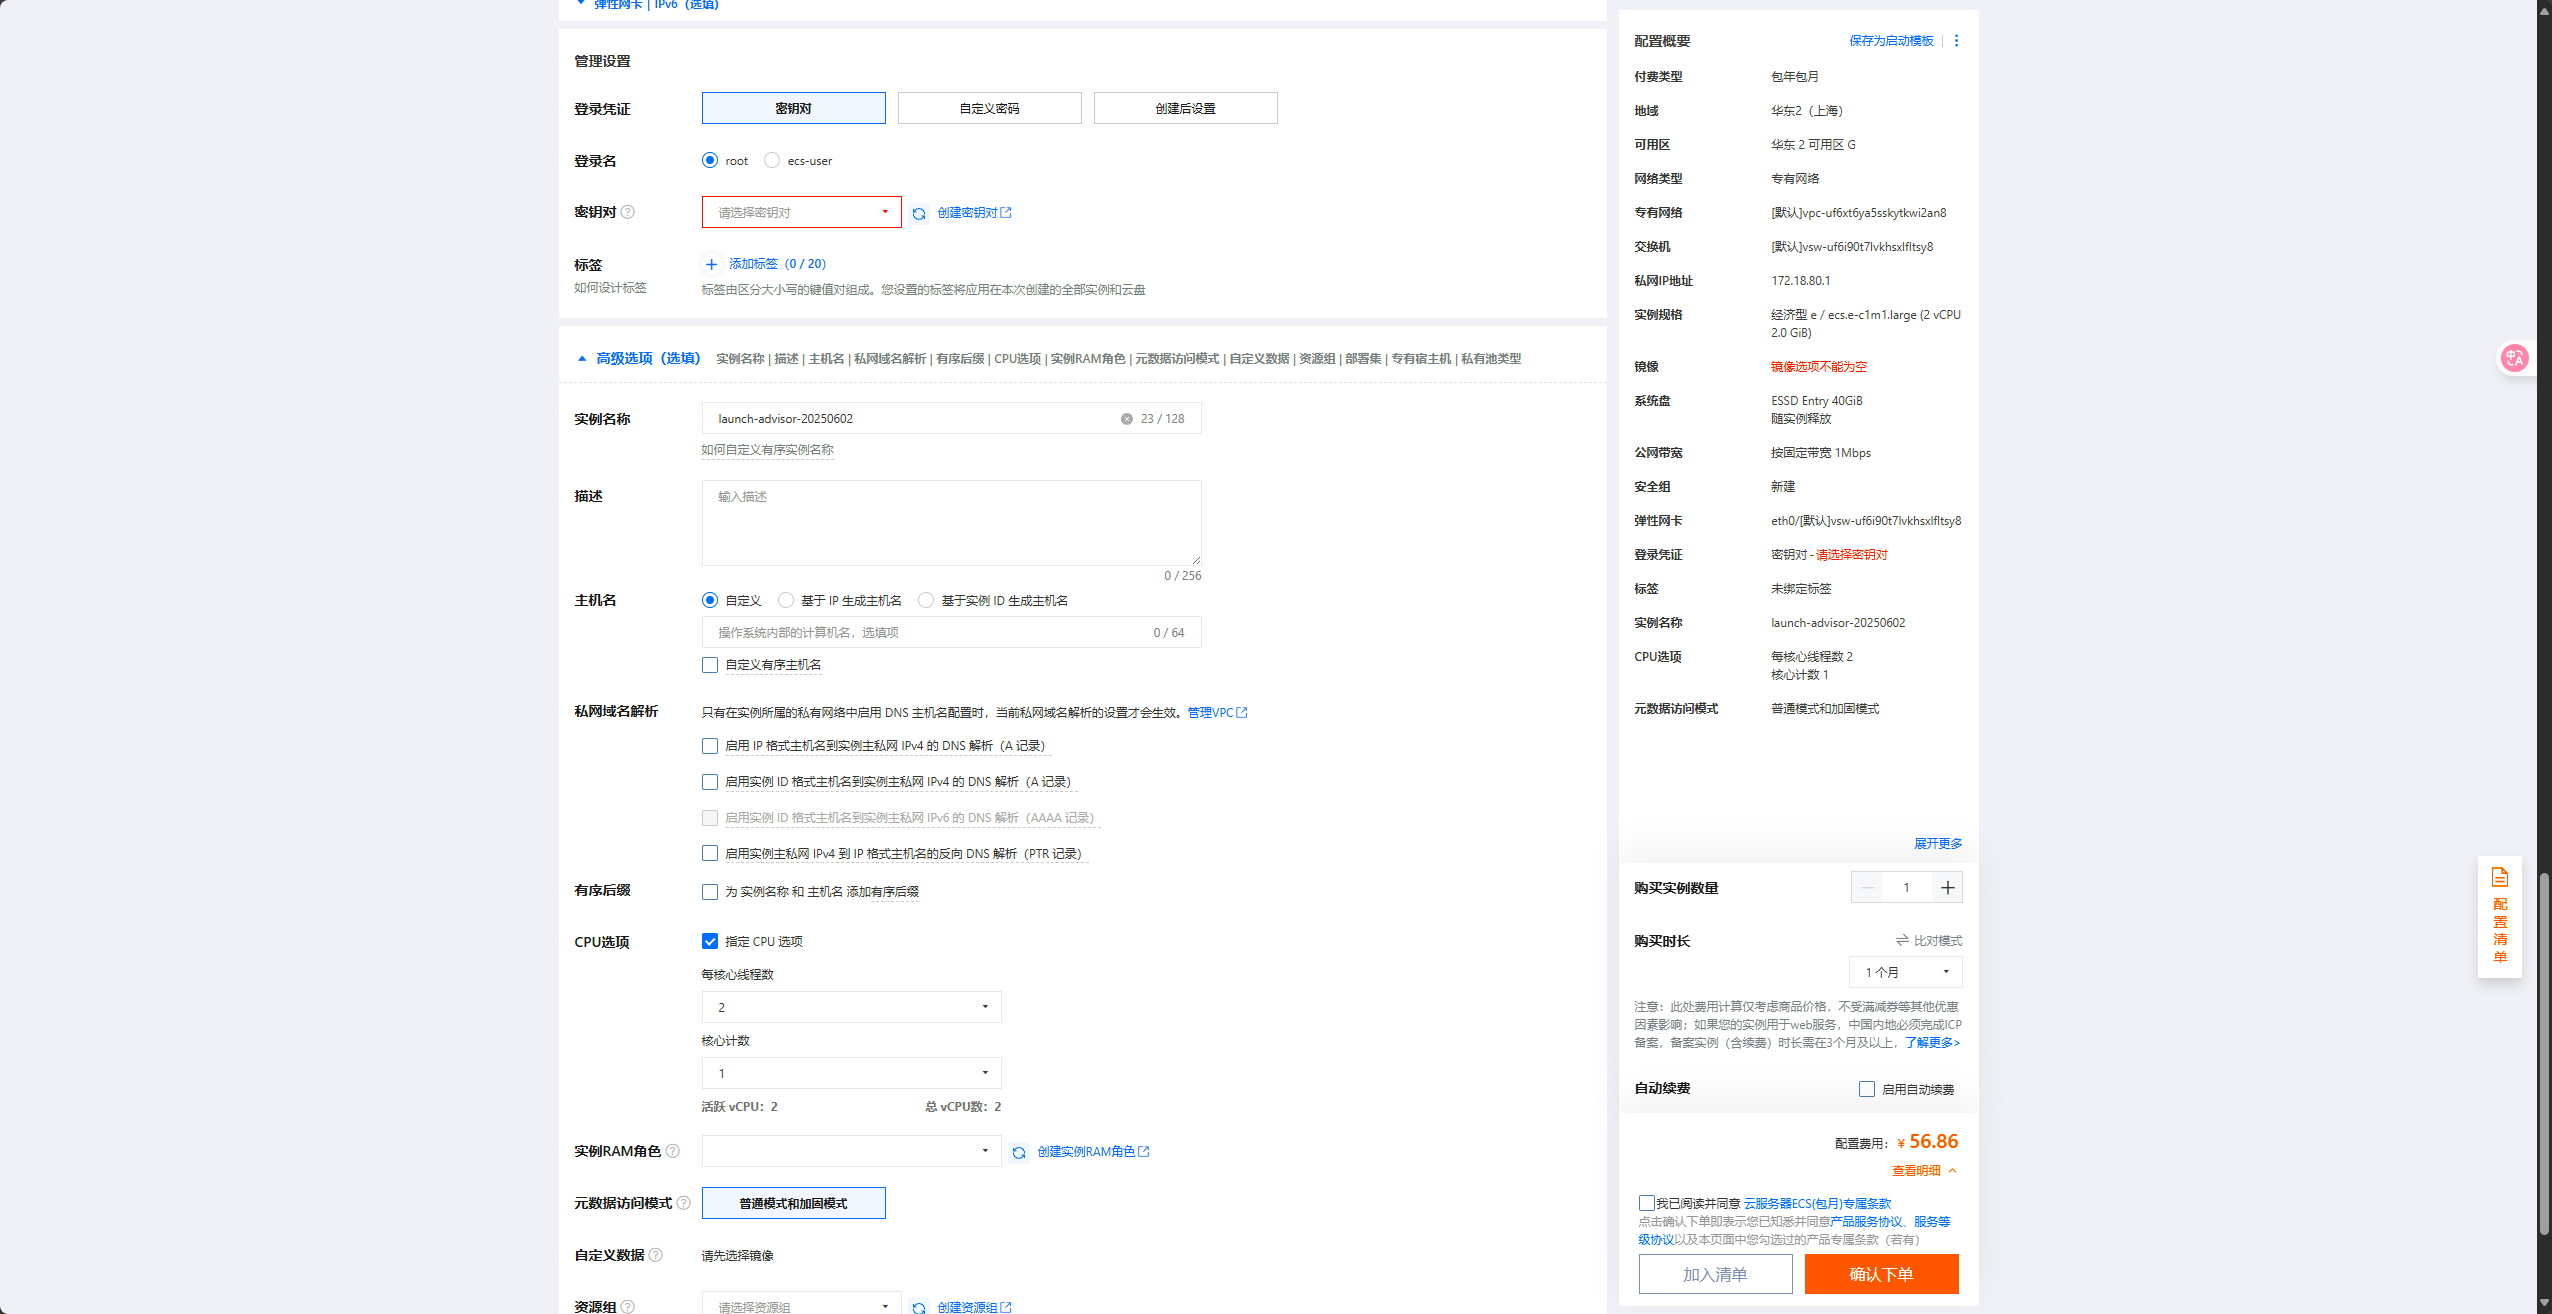
Task: Open the 请选择密钥对 dropdown
Action: tap(801, 212)
